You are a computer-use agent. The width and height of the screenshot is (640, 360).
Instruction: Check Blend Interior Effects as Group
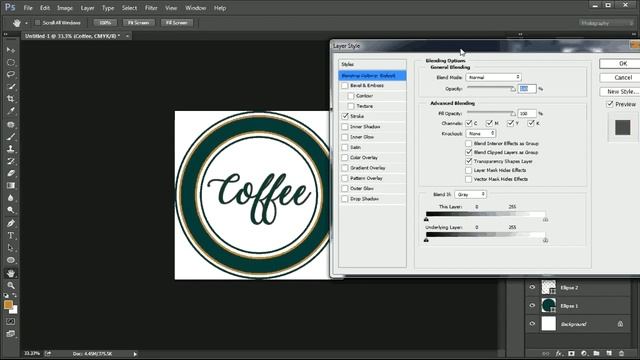click(469, 144)
